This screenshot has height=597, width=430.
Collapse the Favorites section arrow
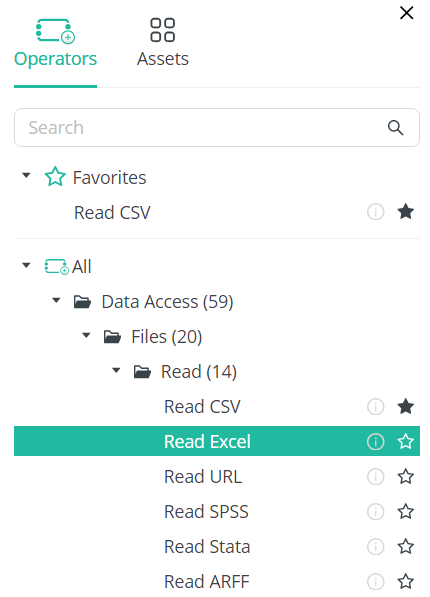26,176
